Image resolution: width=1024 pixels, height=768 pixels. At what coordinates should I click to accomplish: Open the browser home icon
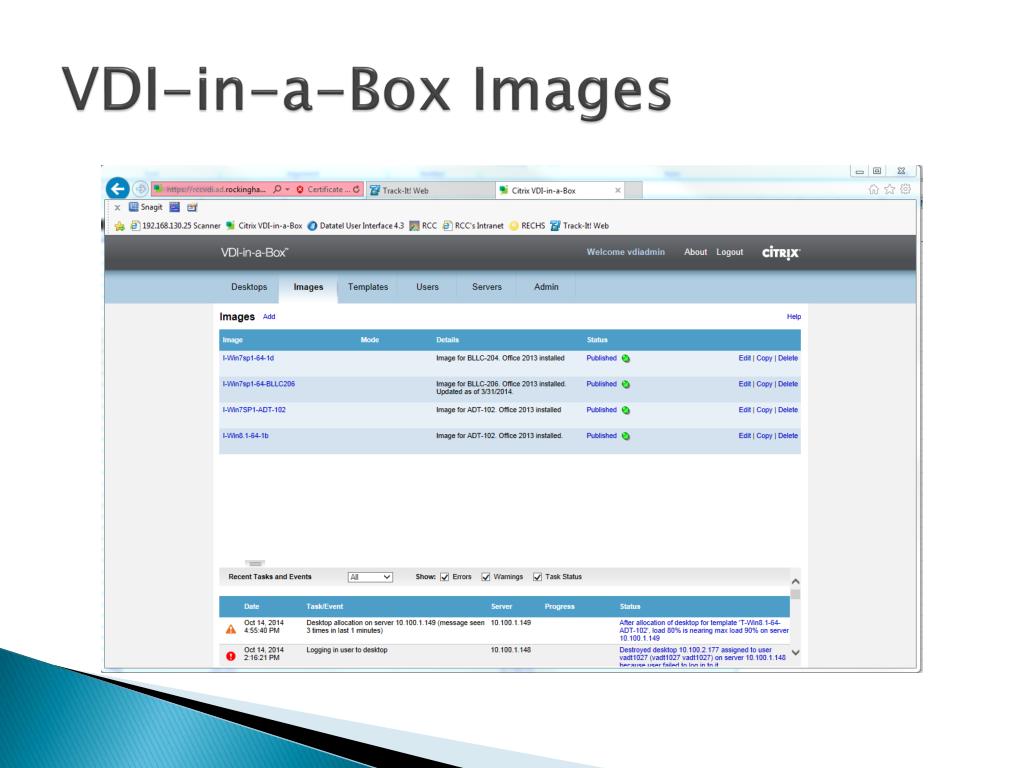coord(873,189)
